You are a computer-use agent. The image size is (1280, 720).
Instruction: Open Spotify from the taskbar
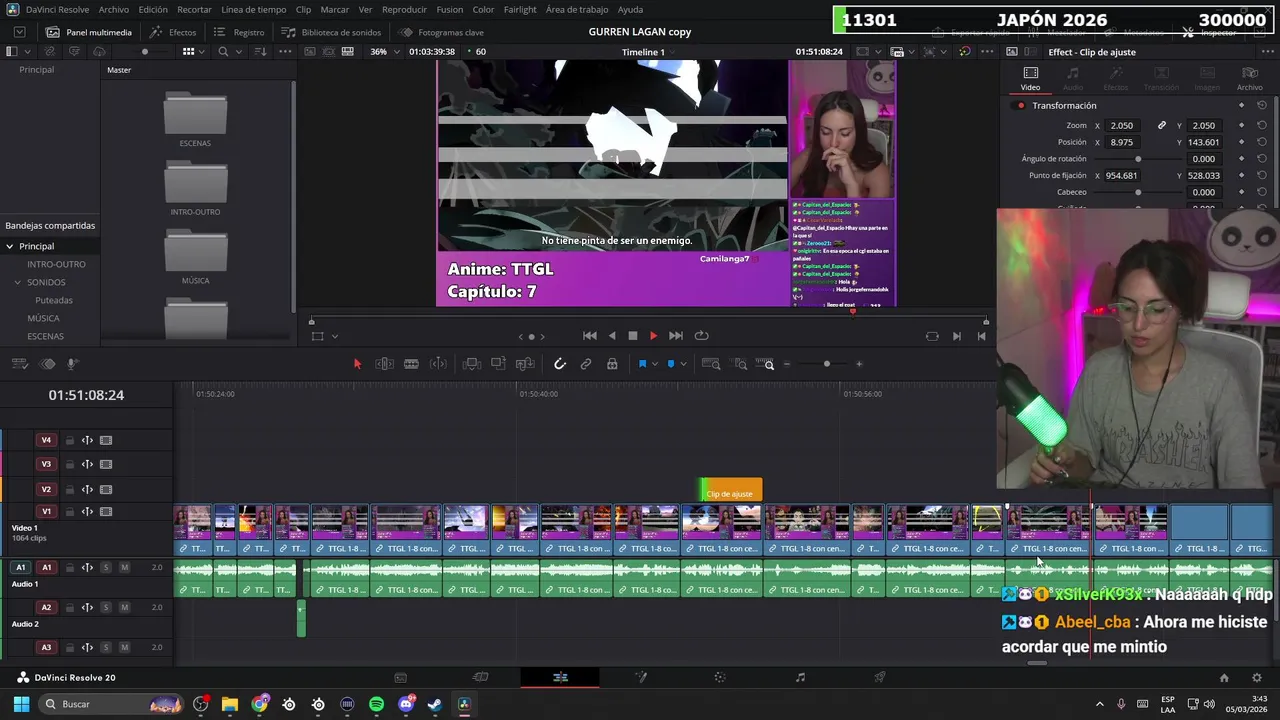[376, 704]
